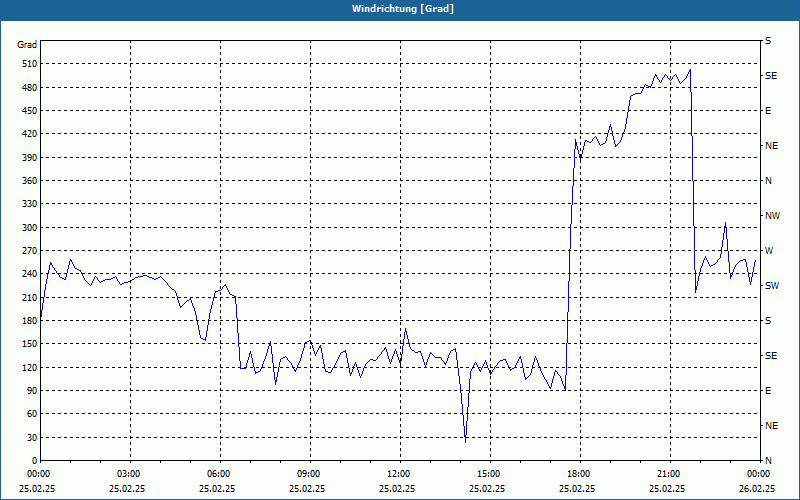Select the W compass label
800x500 pixels.
click(x=769, y=251)
